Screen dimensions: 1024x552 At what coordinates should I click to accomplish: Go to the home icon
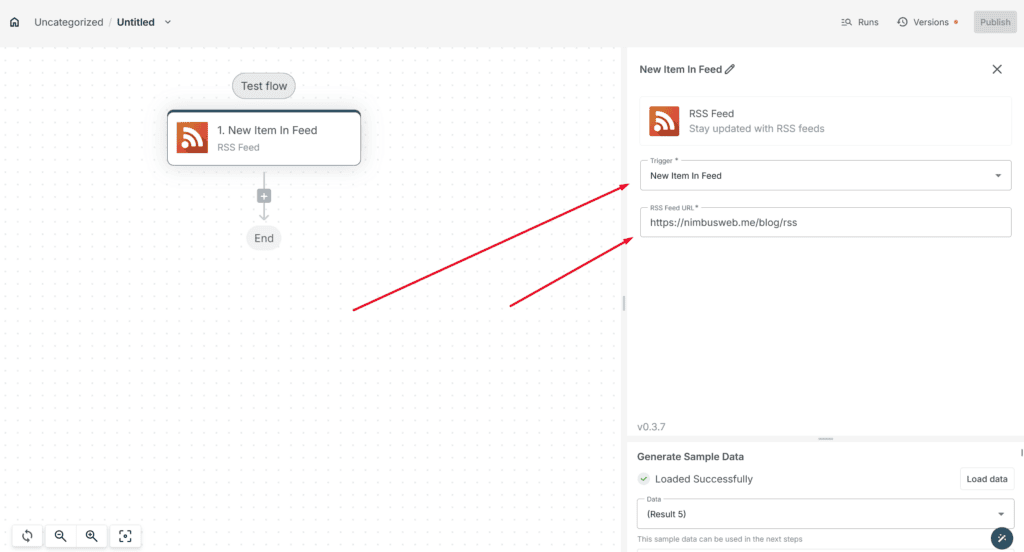pyautogui.click(x=14, y=22)
